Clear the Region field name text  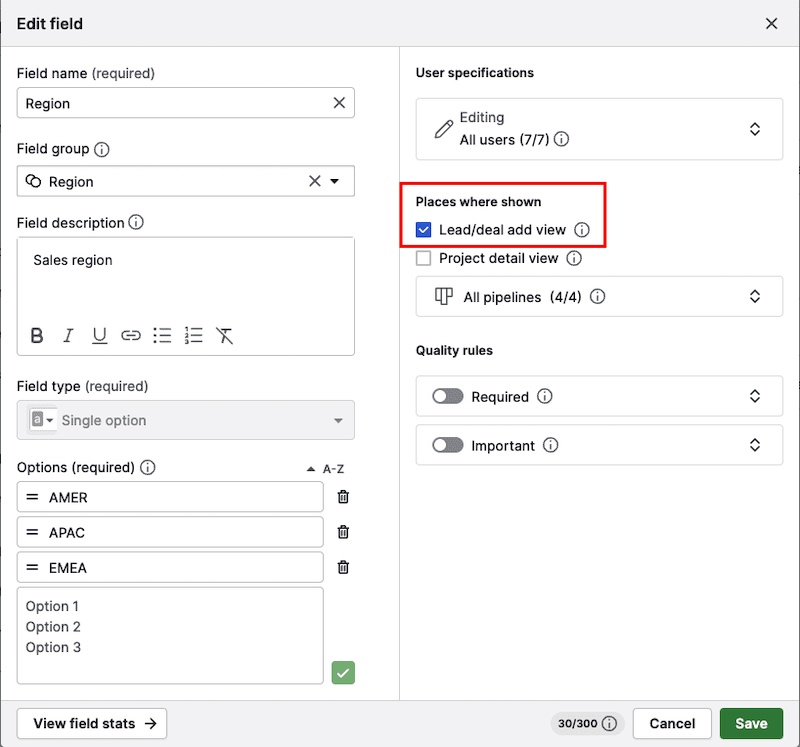tap(339, 103)
